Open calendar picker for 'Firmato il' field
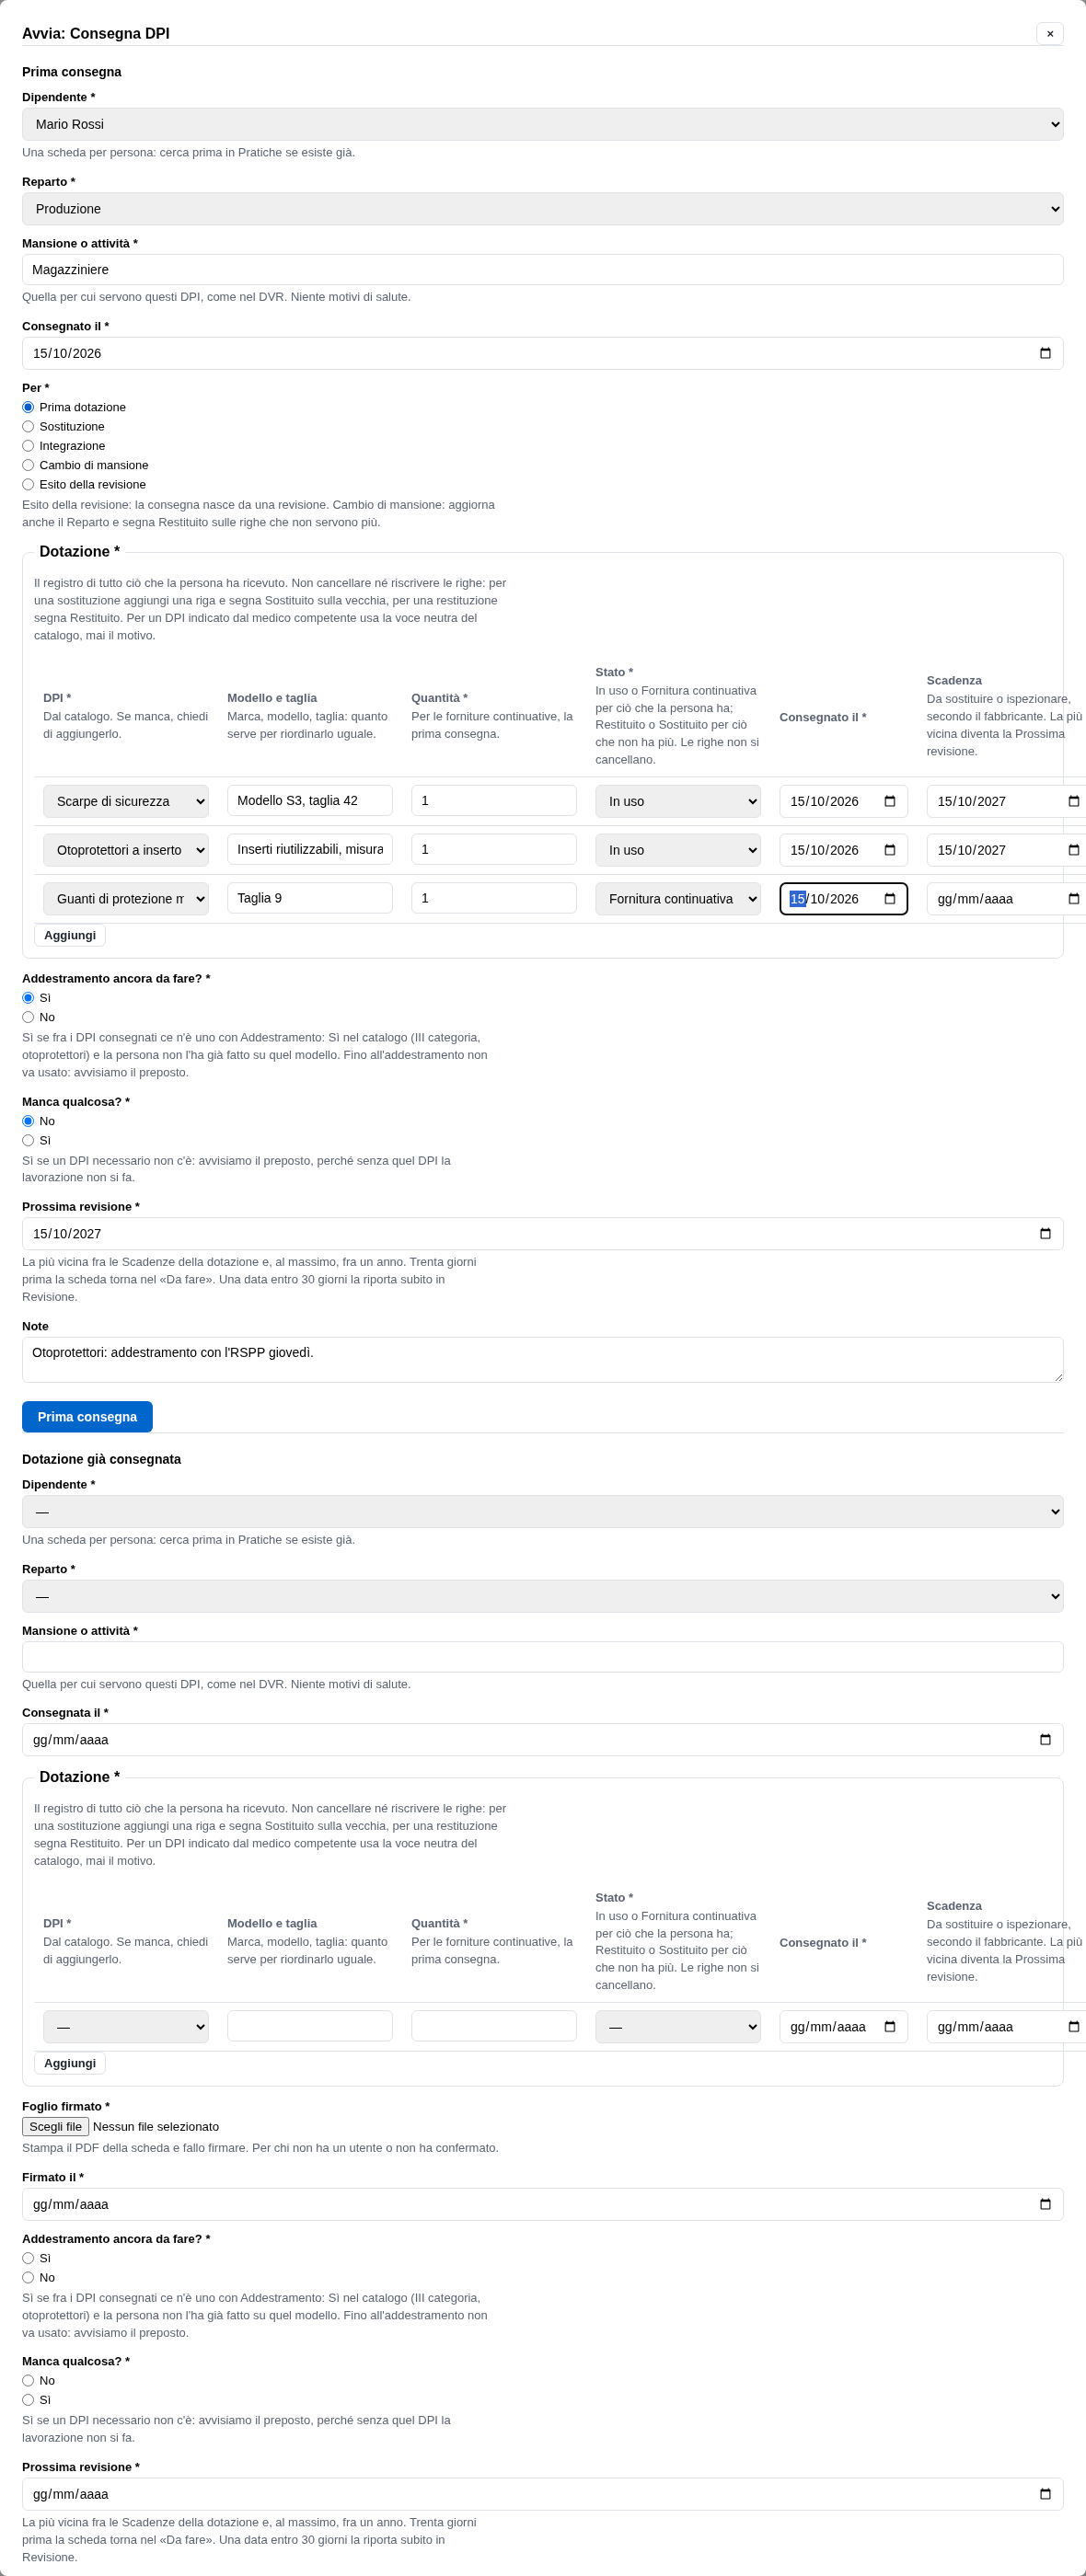 (x=1045, y=2204)
